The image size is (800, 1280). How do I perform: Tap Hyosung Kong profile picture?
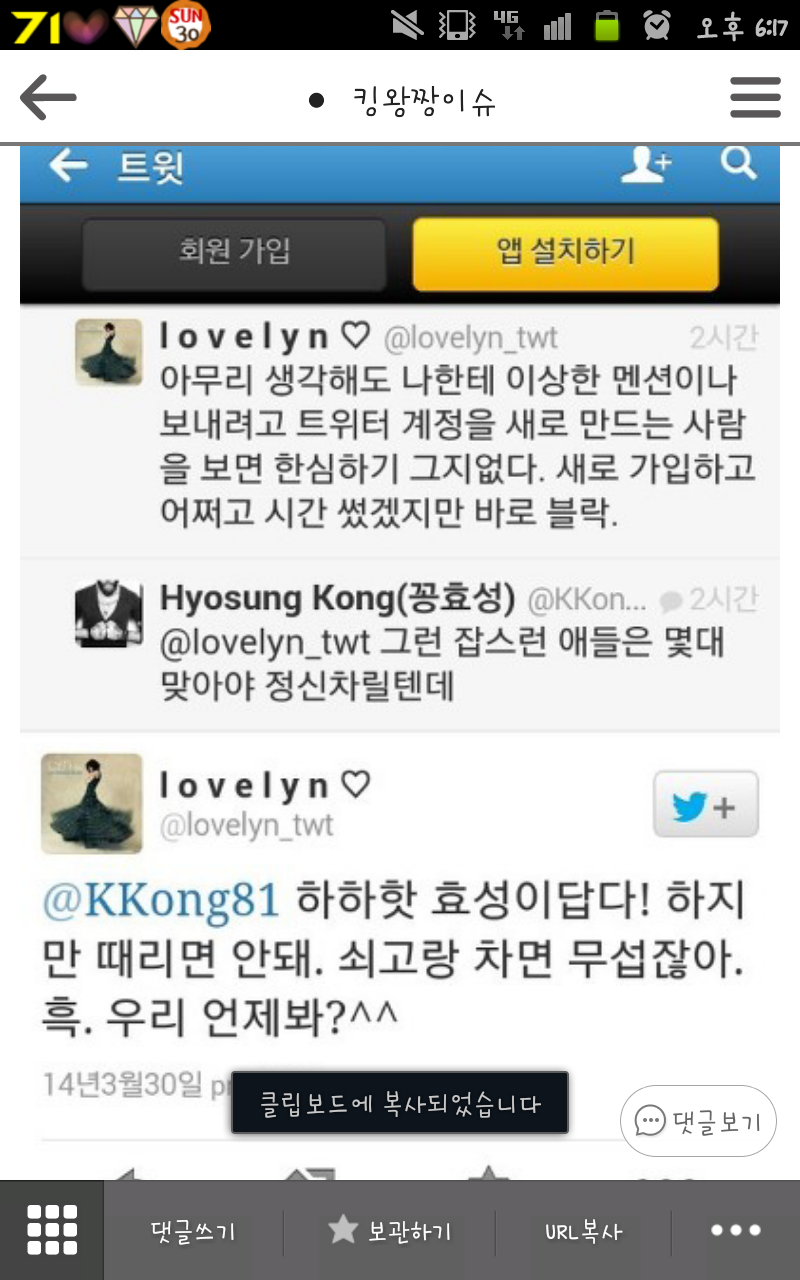click(109, 614)
